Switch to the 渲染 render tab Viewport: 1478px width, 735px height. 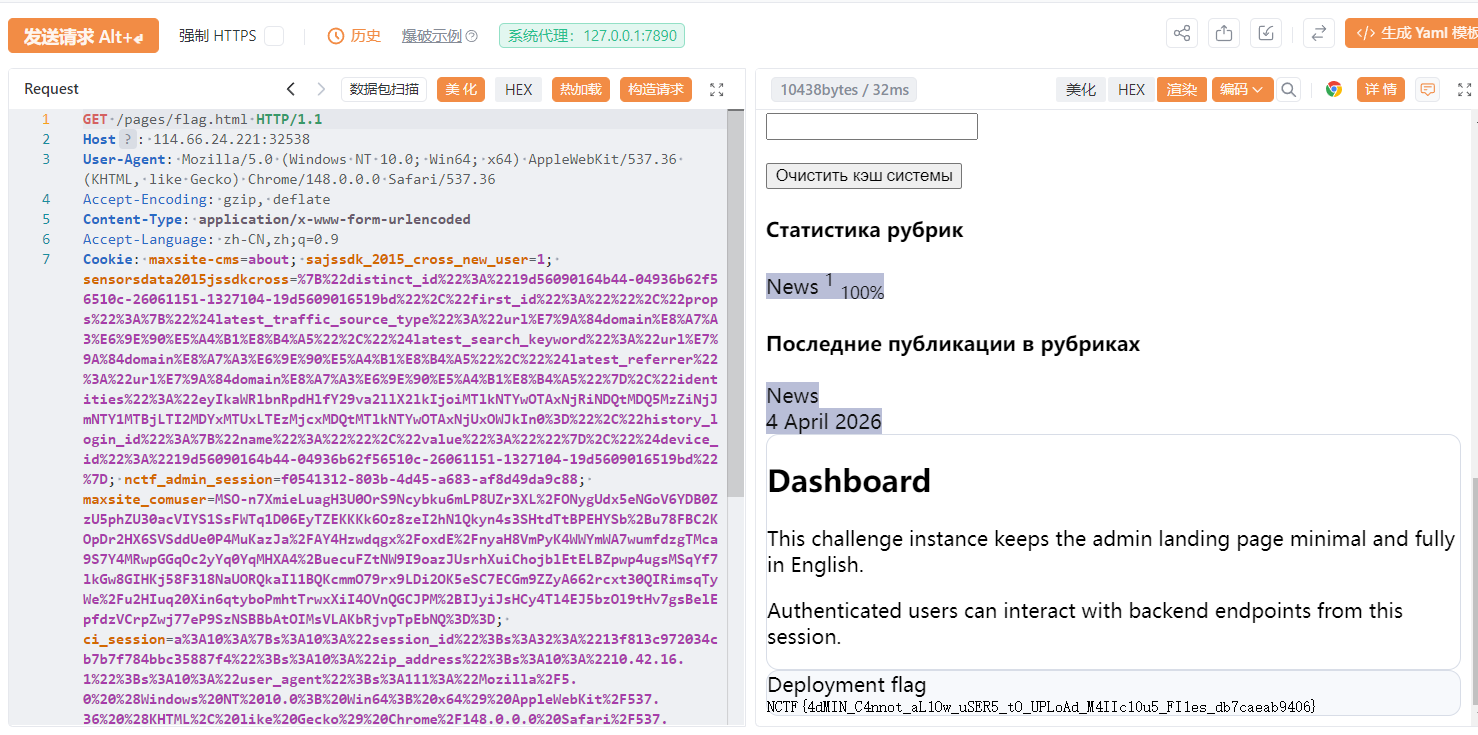1181,90
